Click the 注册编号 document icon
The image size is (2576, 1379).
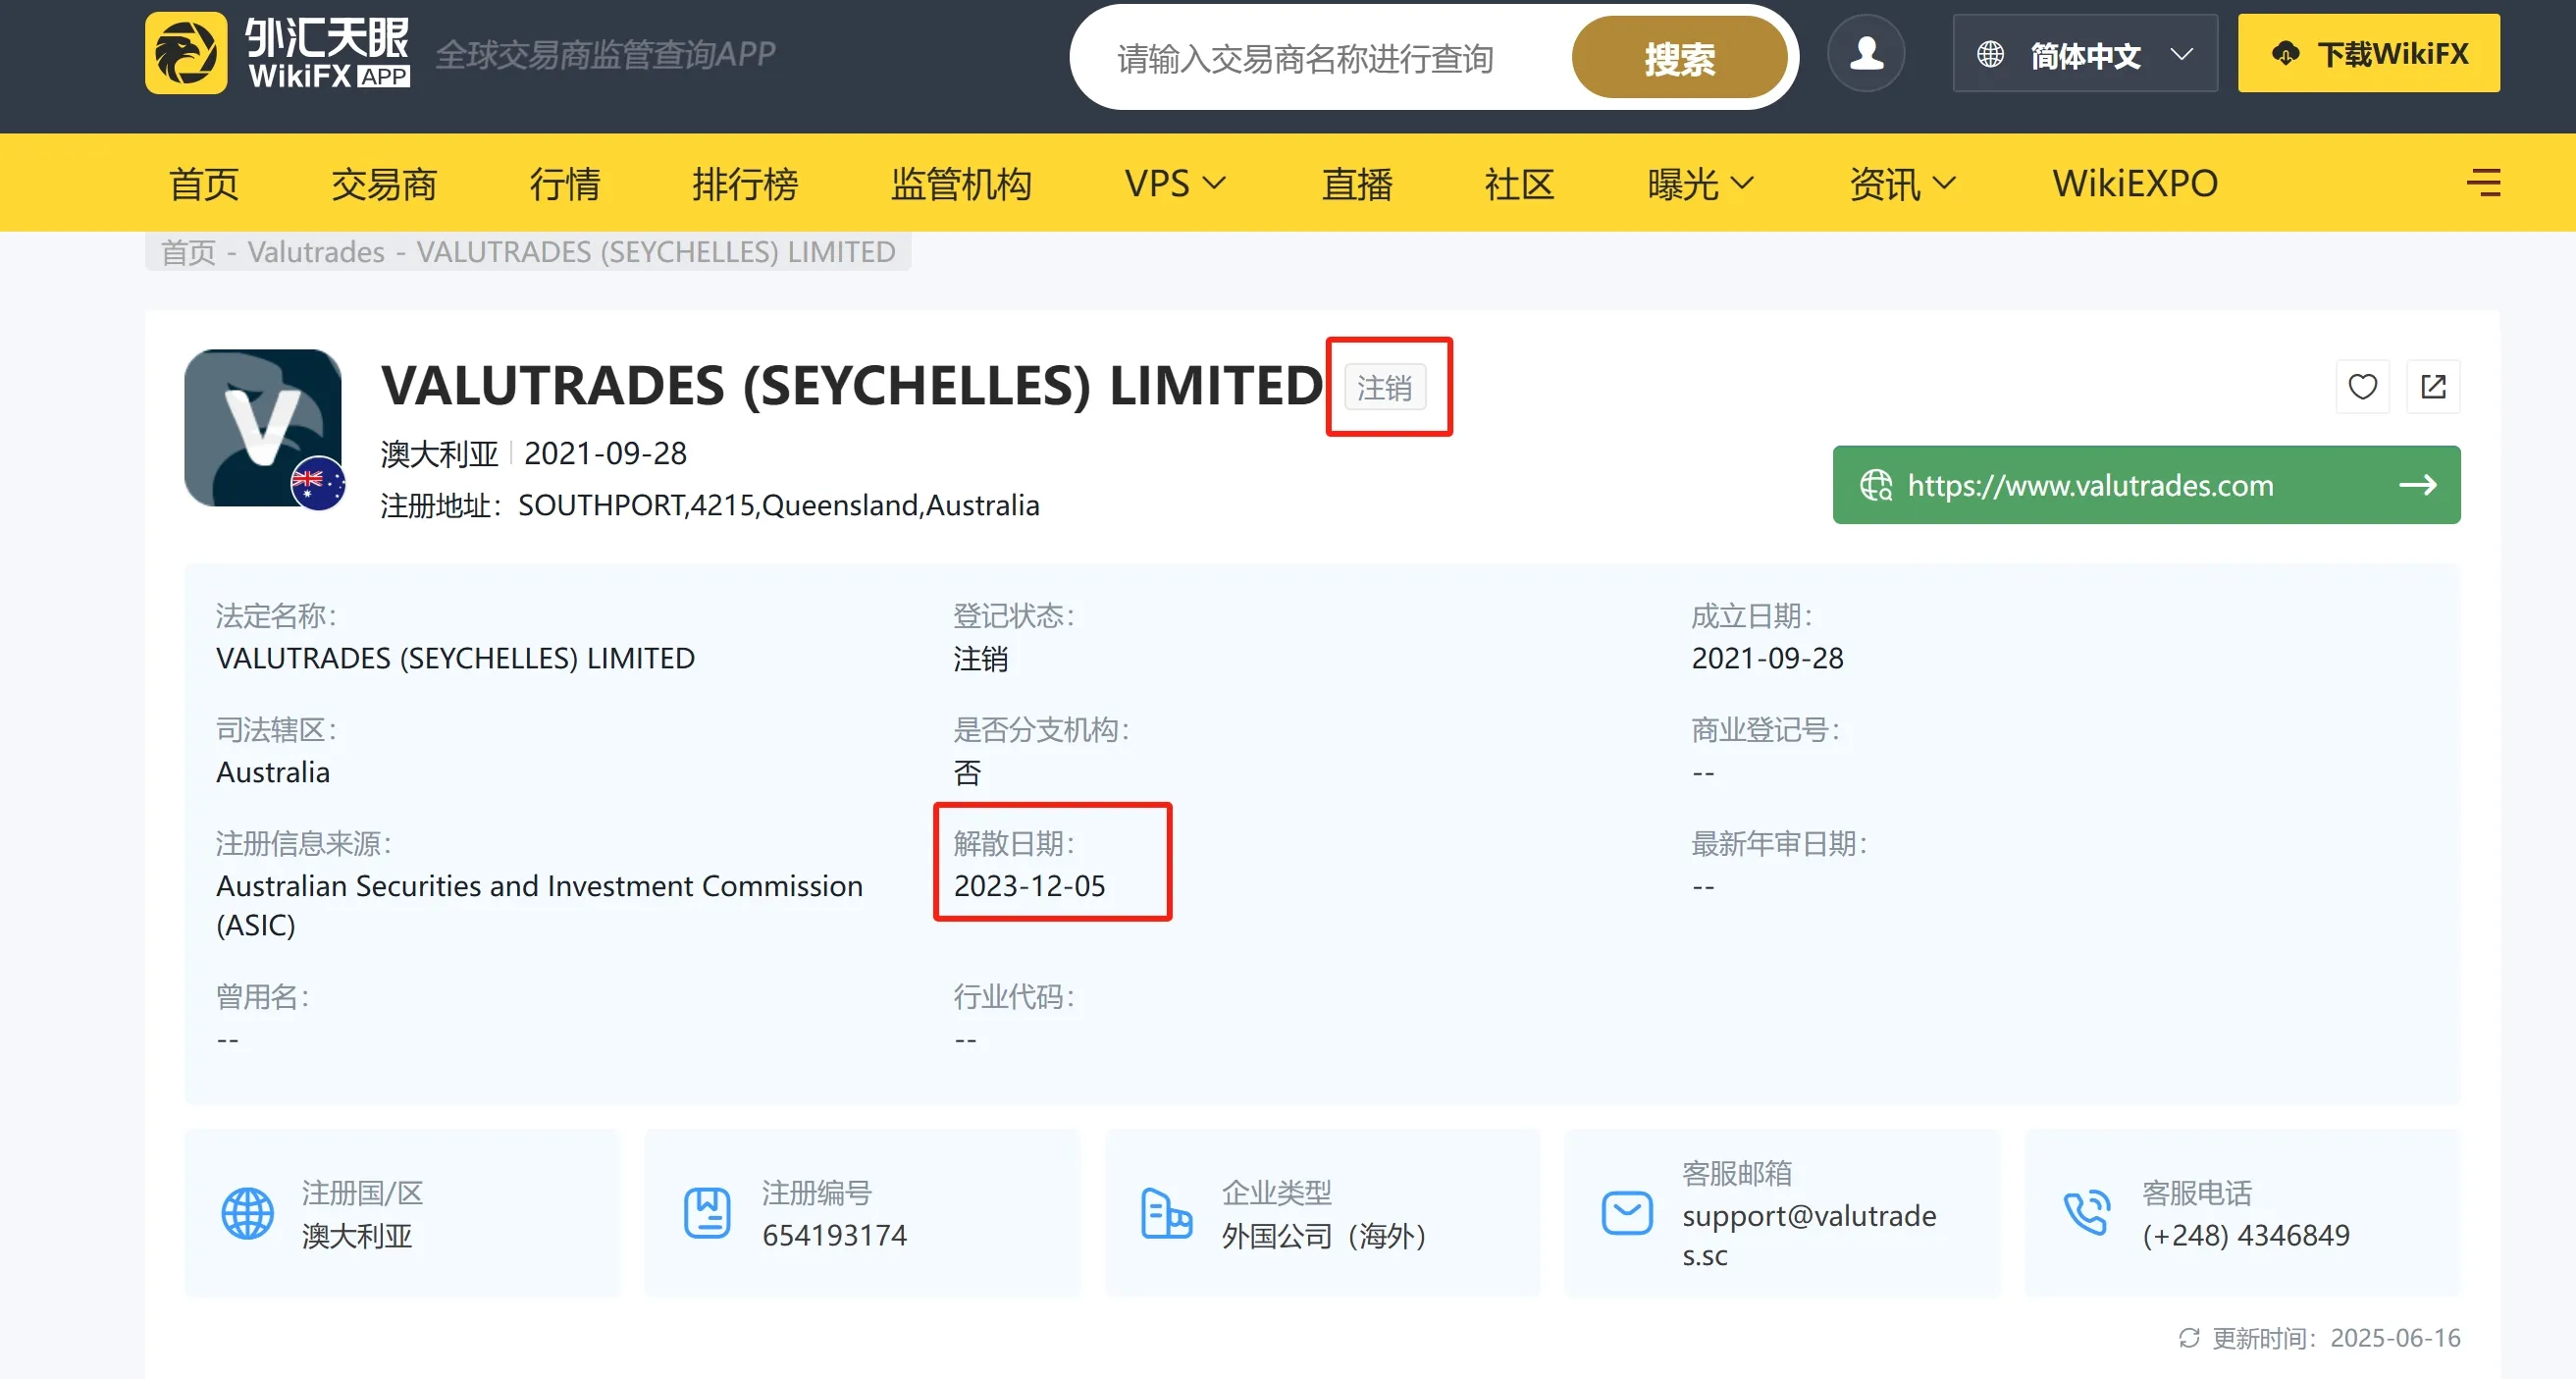(707, 1214)
